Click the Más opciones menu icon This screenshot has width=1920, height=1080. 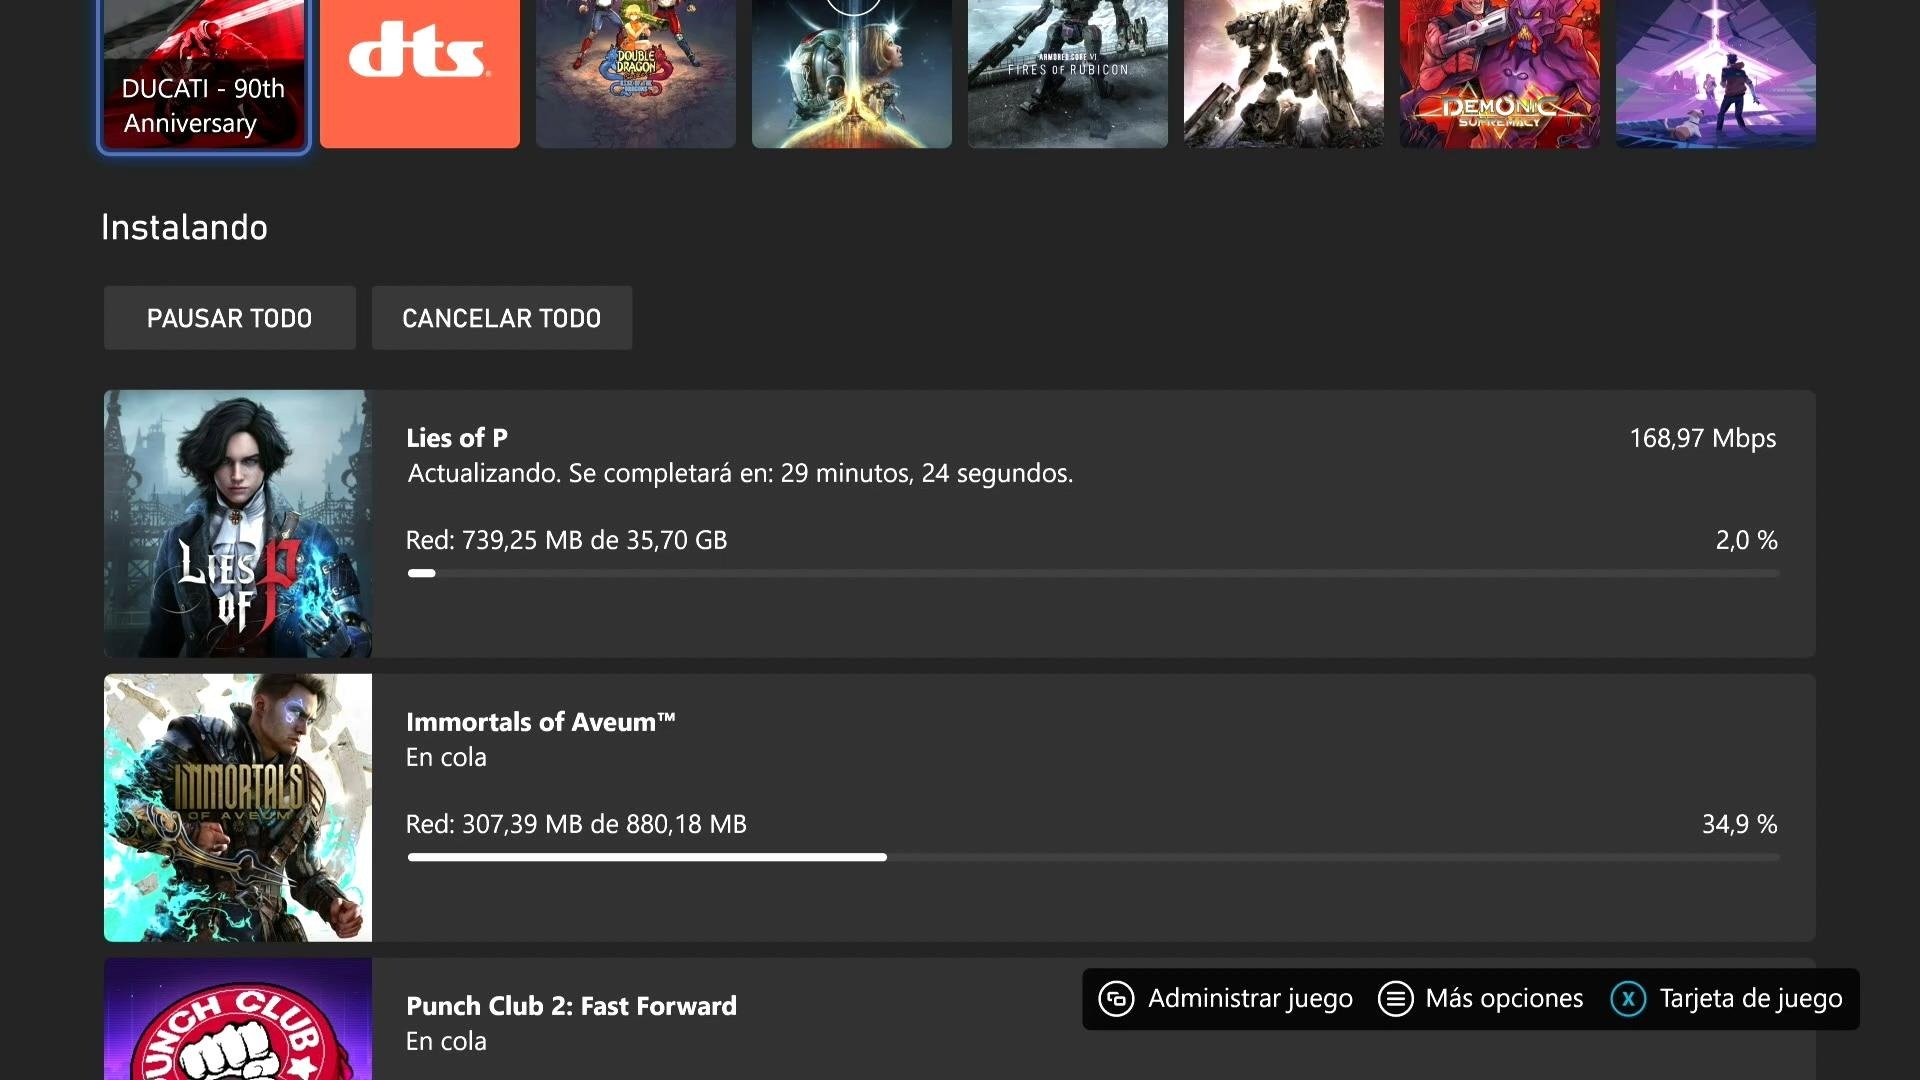(1395, 999)
